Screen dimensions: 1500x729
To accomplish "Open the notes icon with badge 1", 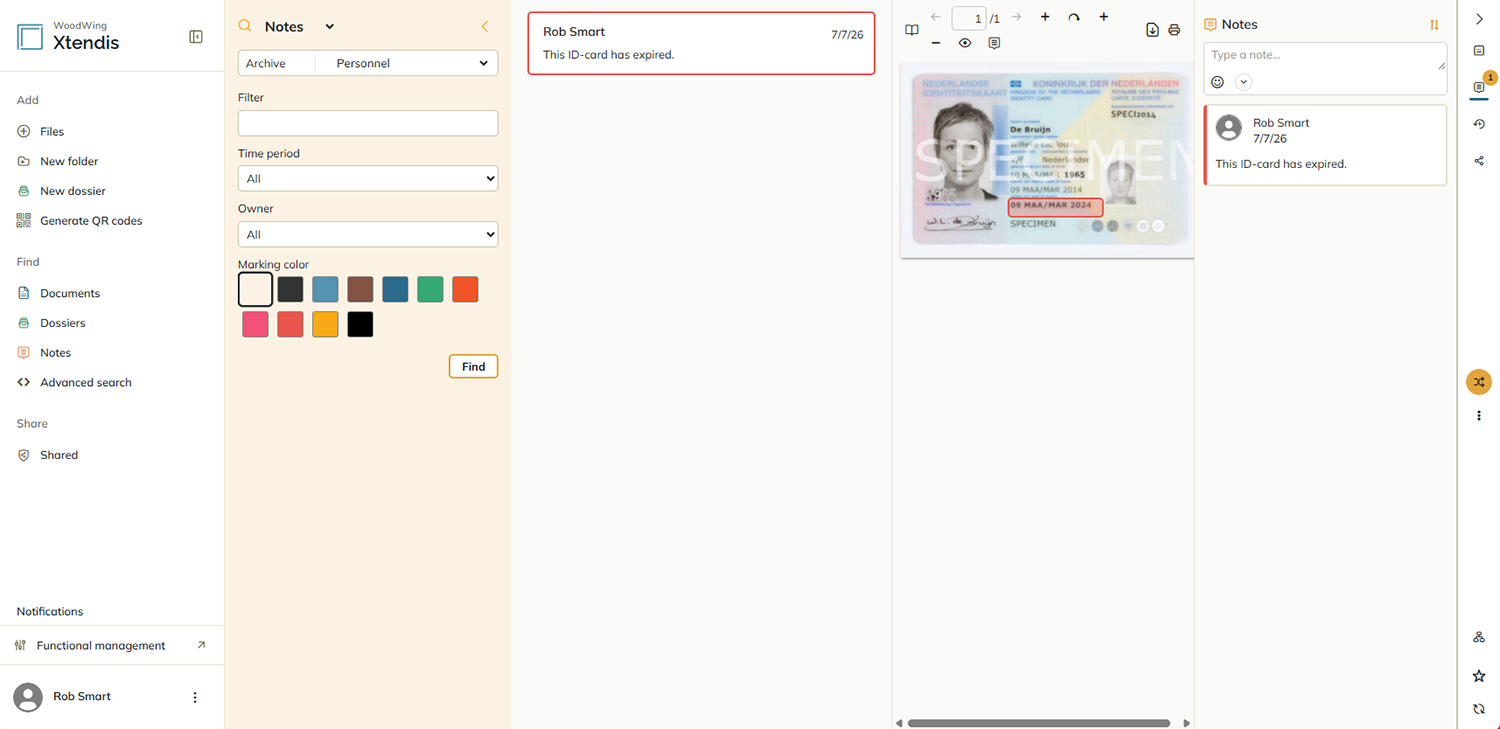I will 1479,87.
